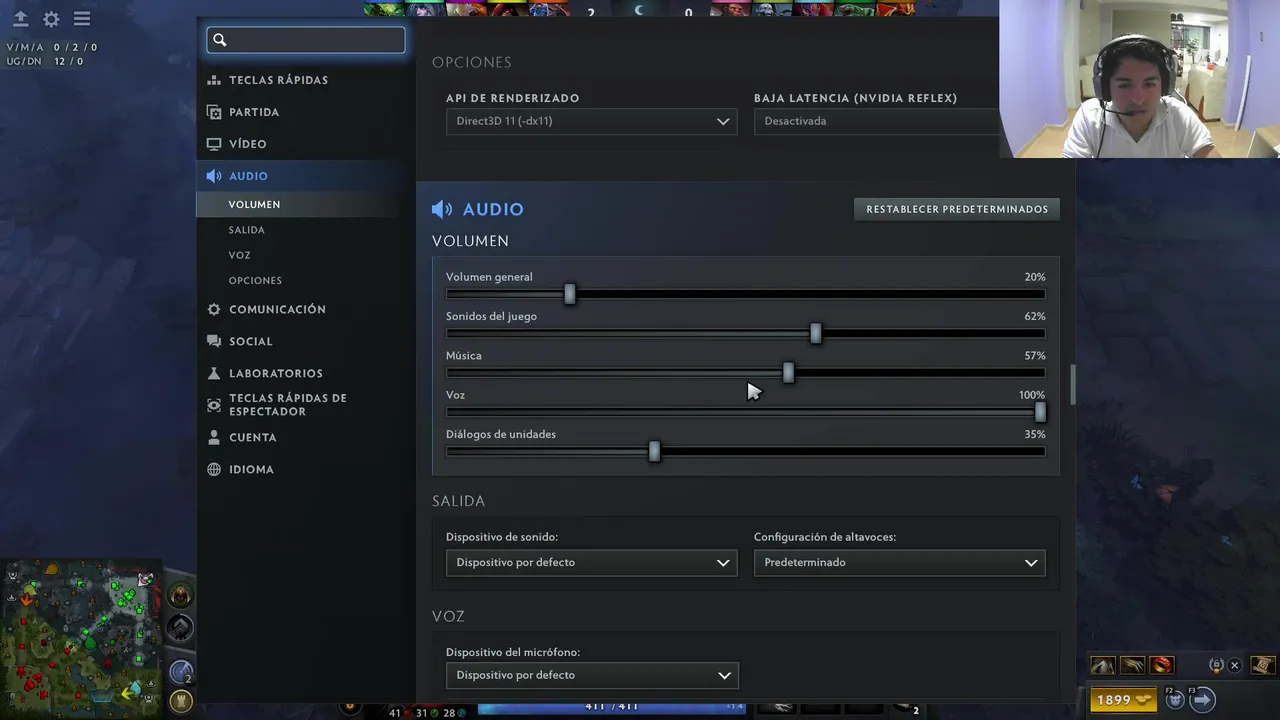Click the red ring item icon
Viewport: 1280px width, 720px height.
point(1161,665)
